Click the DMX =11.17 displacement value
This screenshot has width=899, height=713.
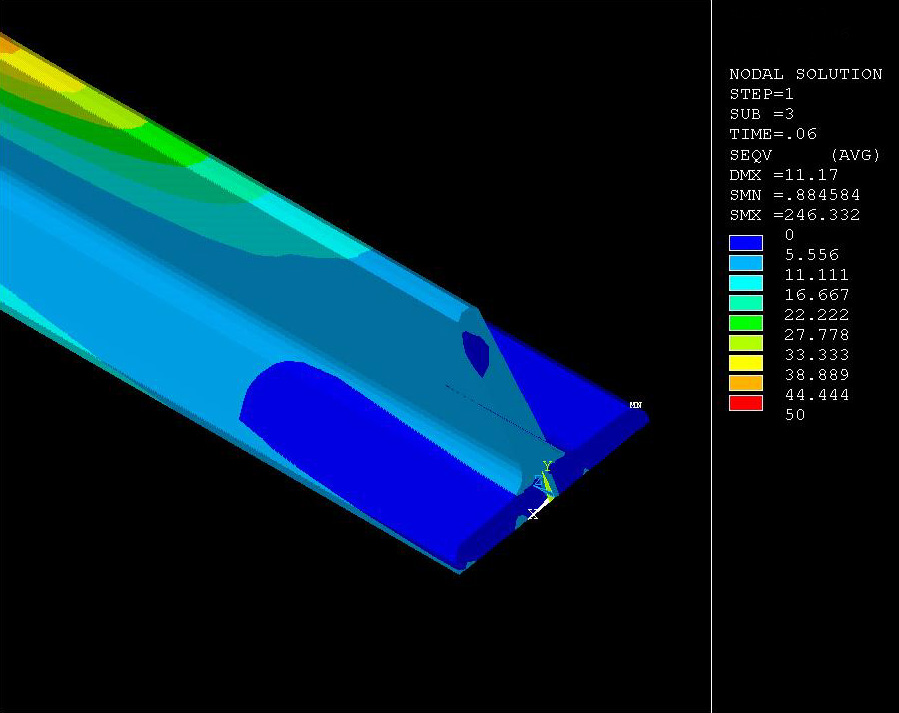click(x=783, y=175)
